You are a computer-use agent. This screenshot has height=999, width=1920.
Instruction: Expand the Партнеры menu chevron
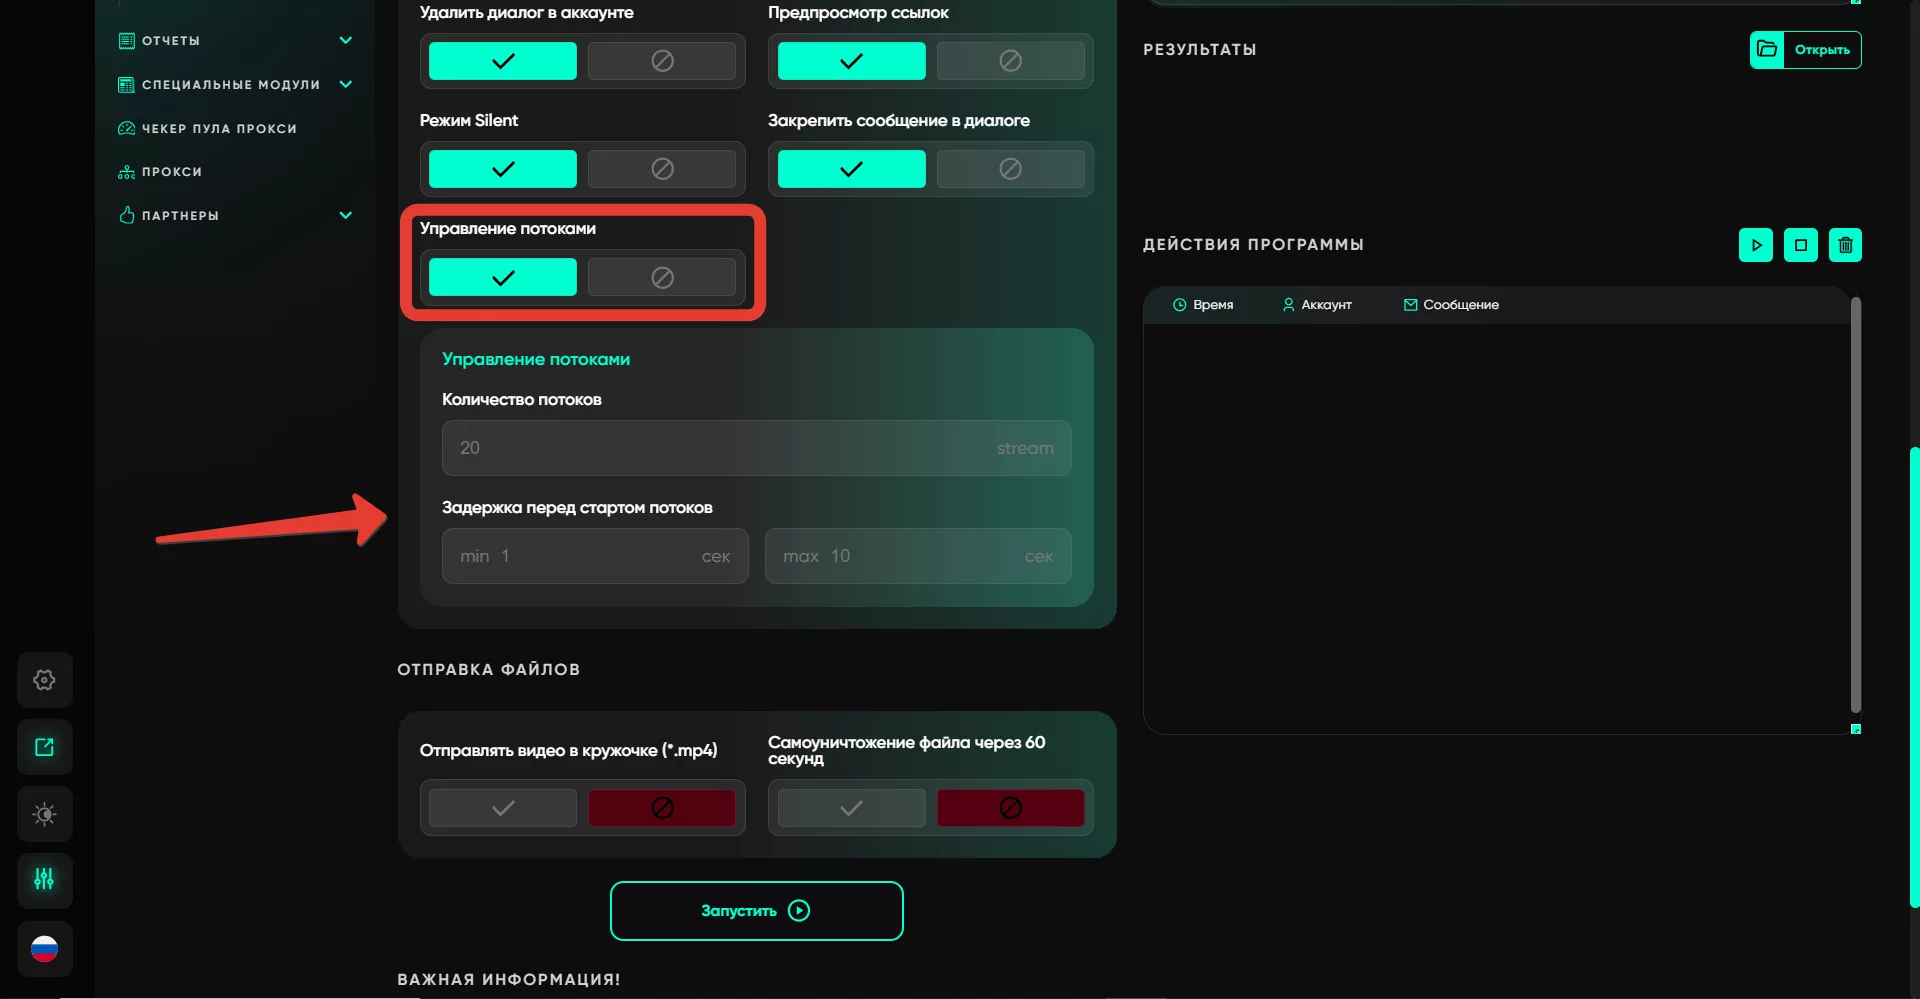[x=346, y=215]
